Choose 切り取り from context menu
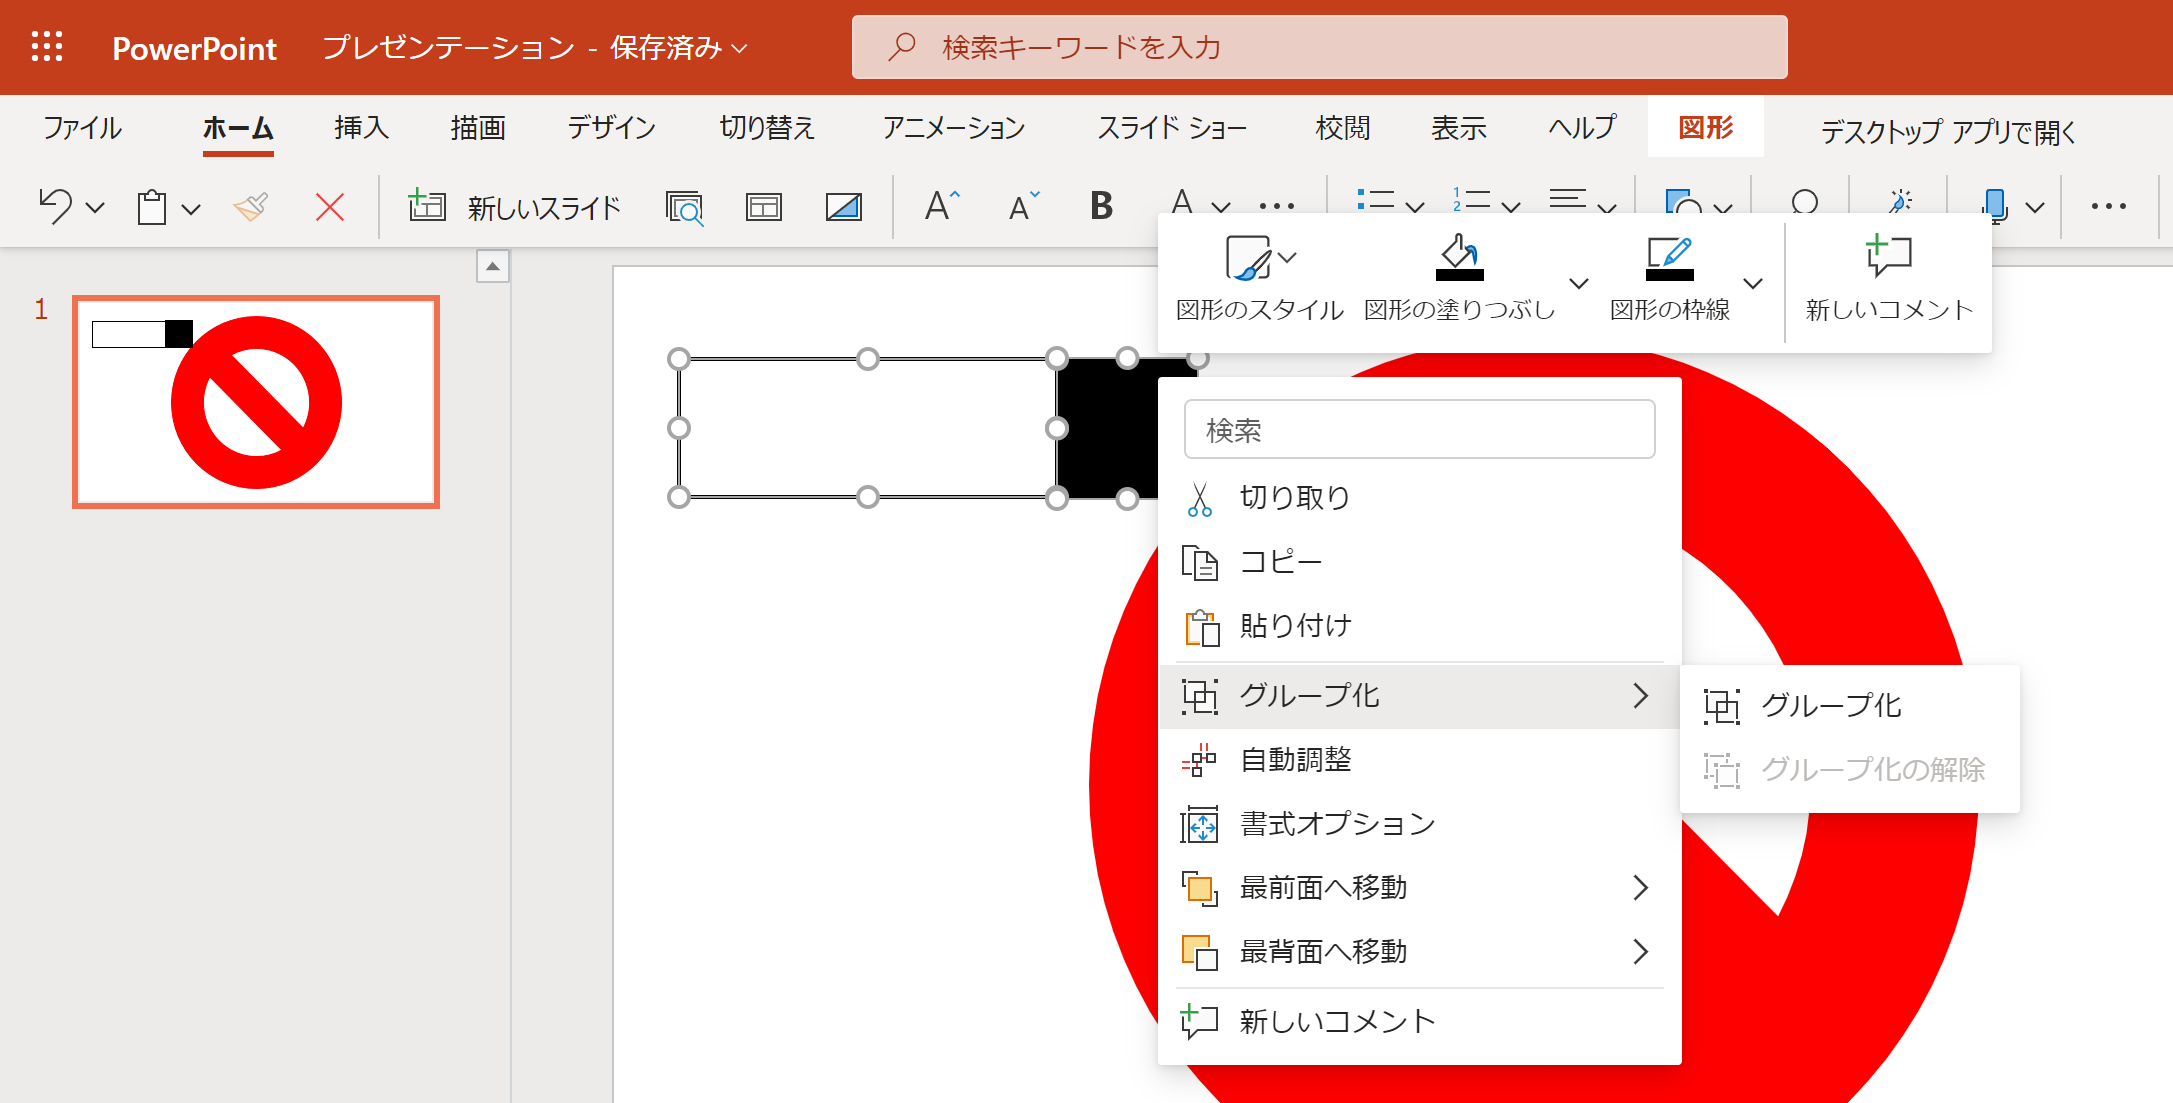The width and height of the screenshot is (2173, 1103). (1419, 498)
